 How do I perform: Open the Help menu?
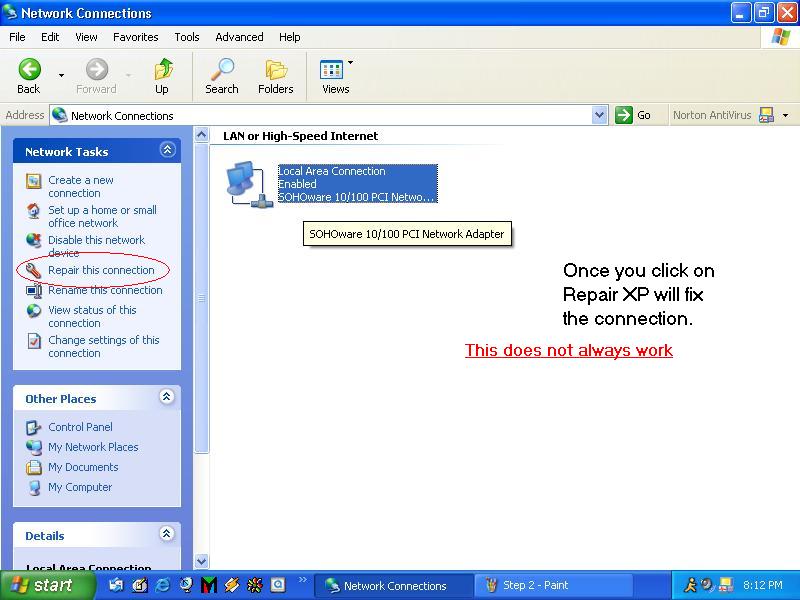(289, 37)
